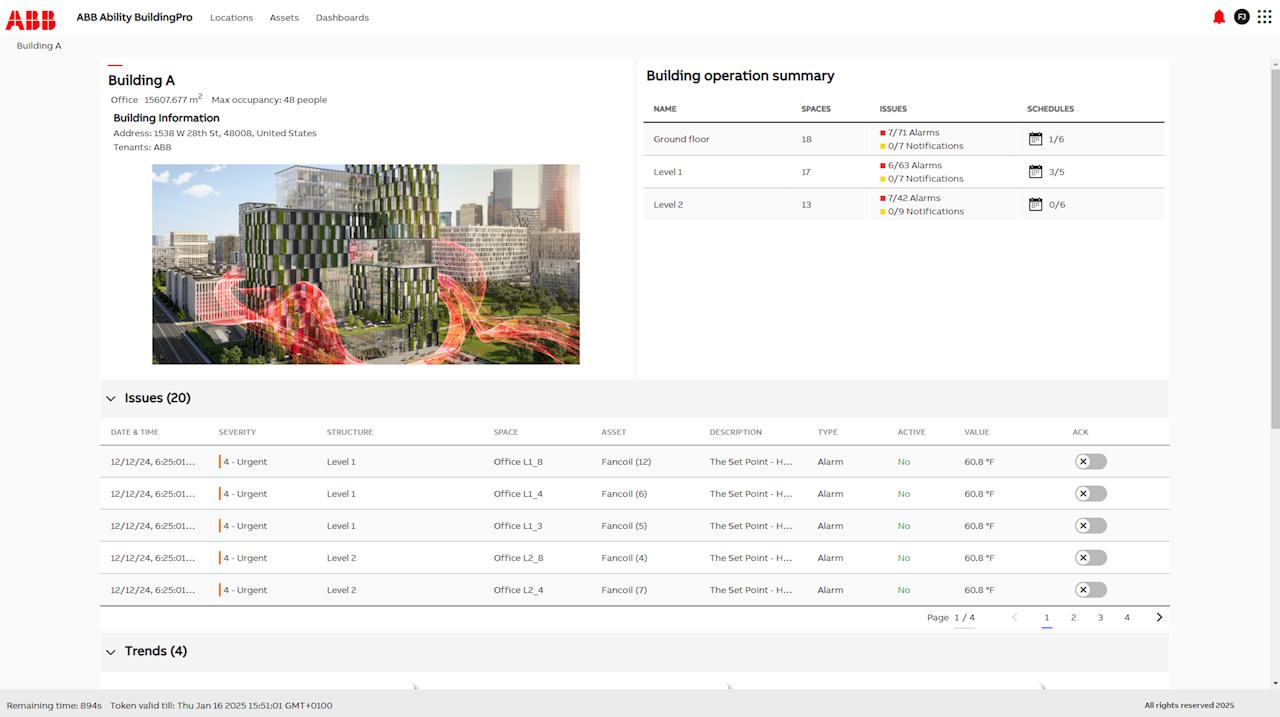Click the ABB logo in the top bar
This screenshot has width=1280, height=717.
tap(30, 18)
